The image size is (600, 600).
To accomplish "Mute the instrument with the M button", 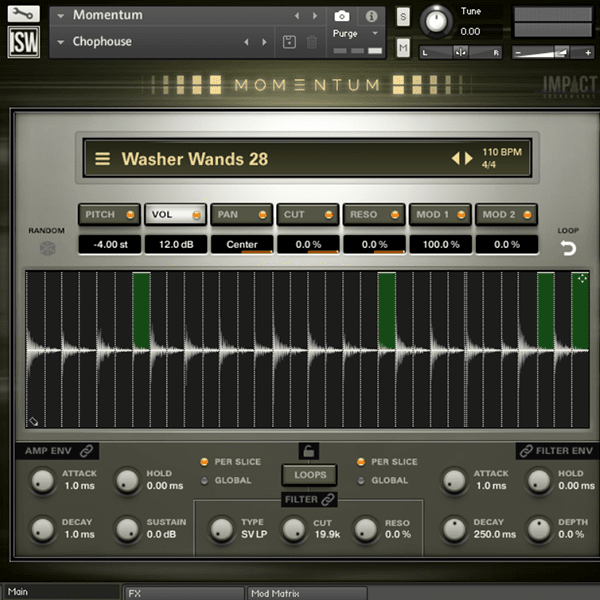I will [x=403, y=47].
